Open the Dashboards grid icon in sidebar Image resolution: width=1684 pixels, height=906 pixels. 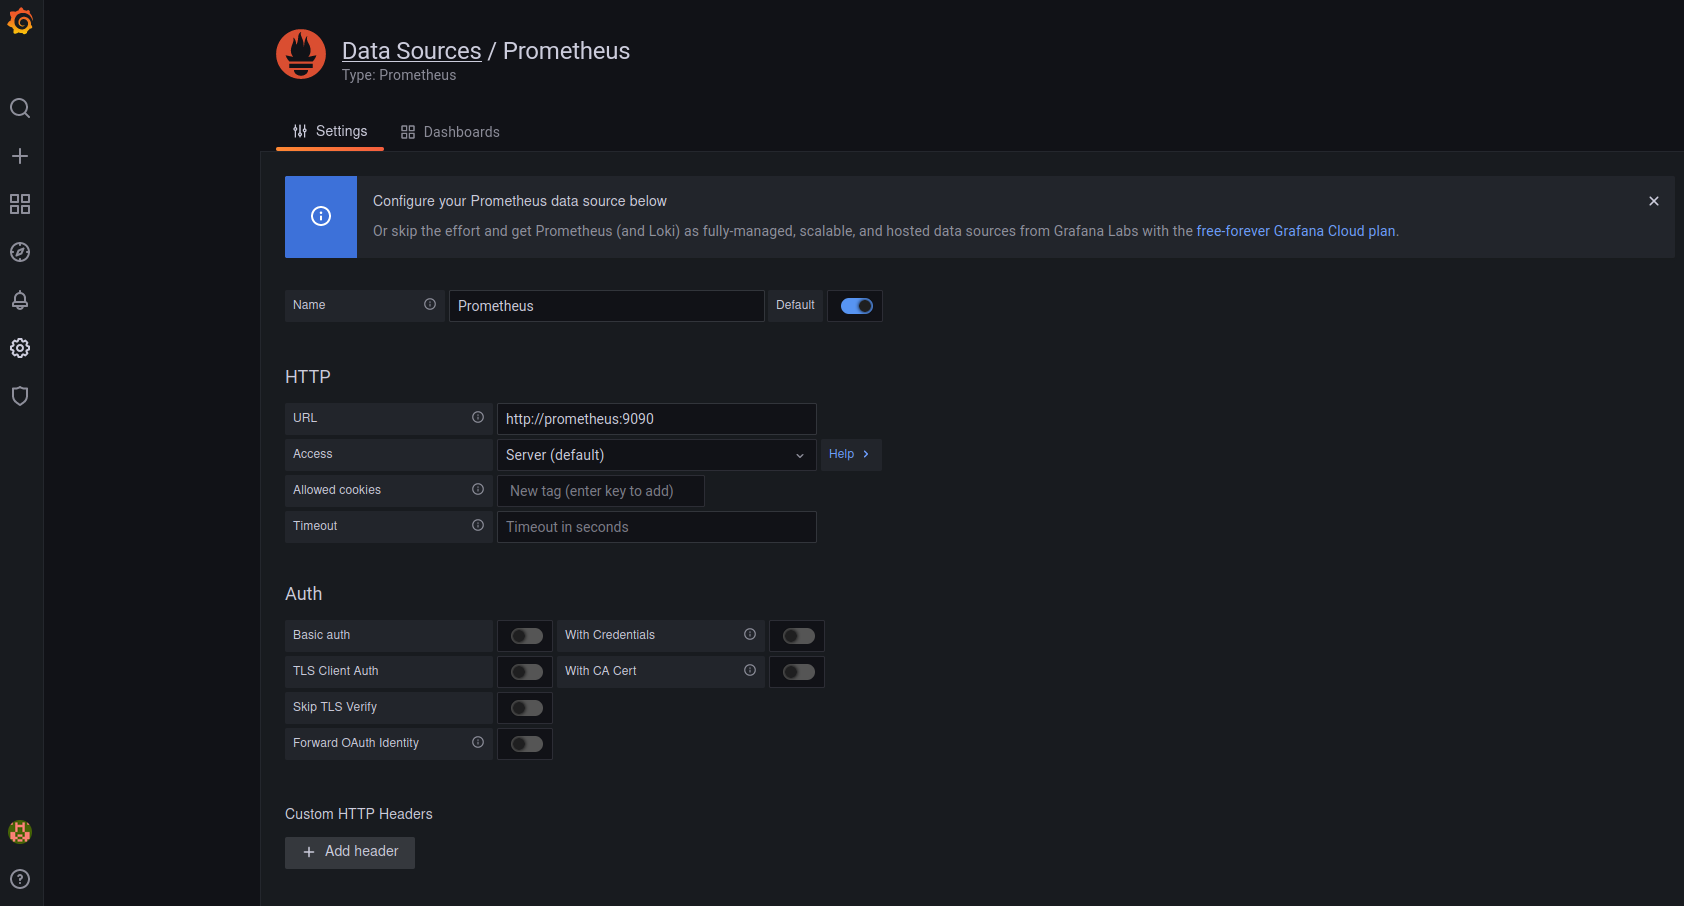coord(20,204)
